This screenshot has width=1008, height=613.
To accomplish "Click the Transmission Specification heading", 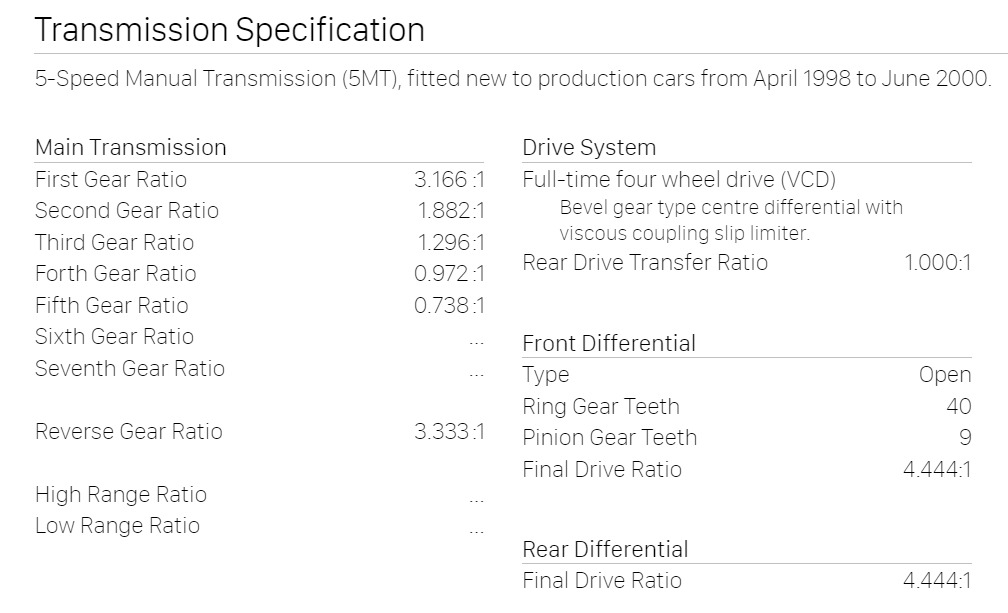I will [230, 30].
